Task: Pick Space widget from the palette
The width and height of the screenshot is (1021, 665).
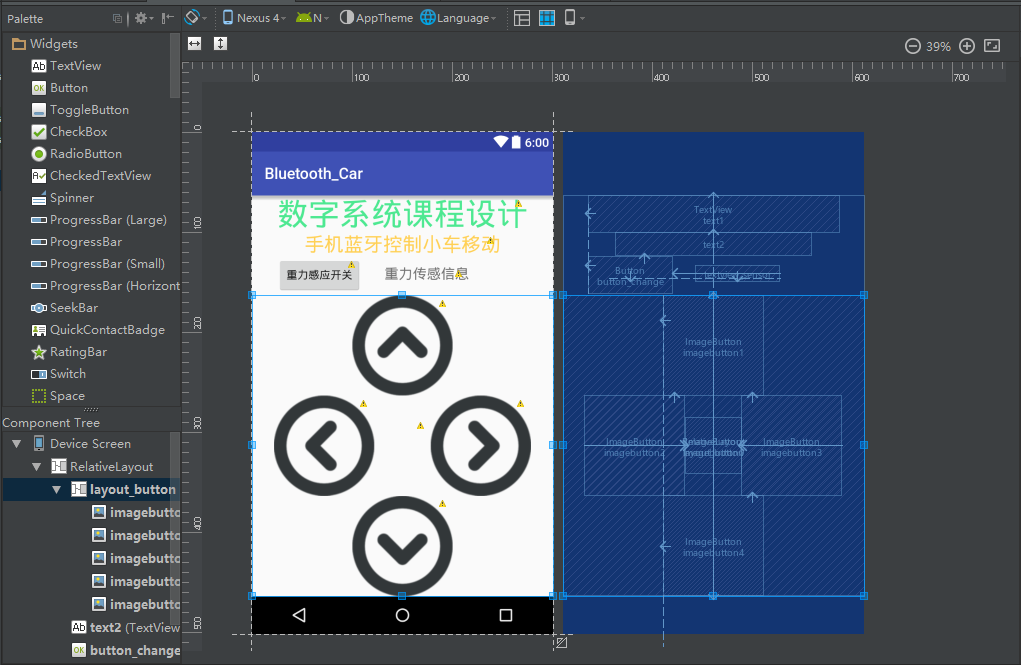Action: click(x=58, y=396)
